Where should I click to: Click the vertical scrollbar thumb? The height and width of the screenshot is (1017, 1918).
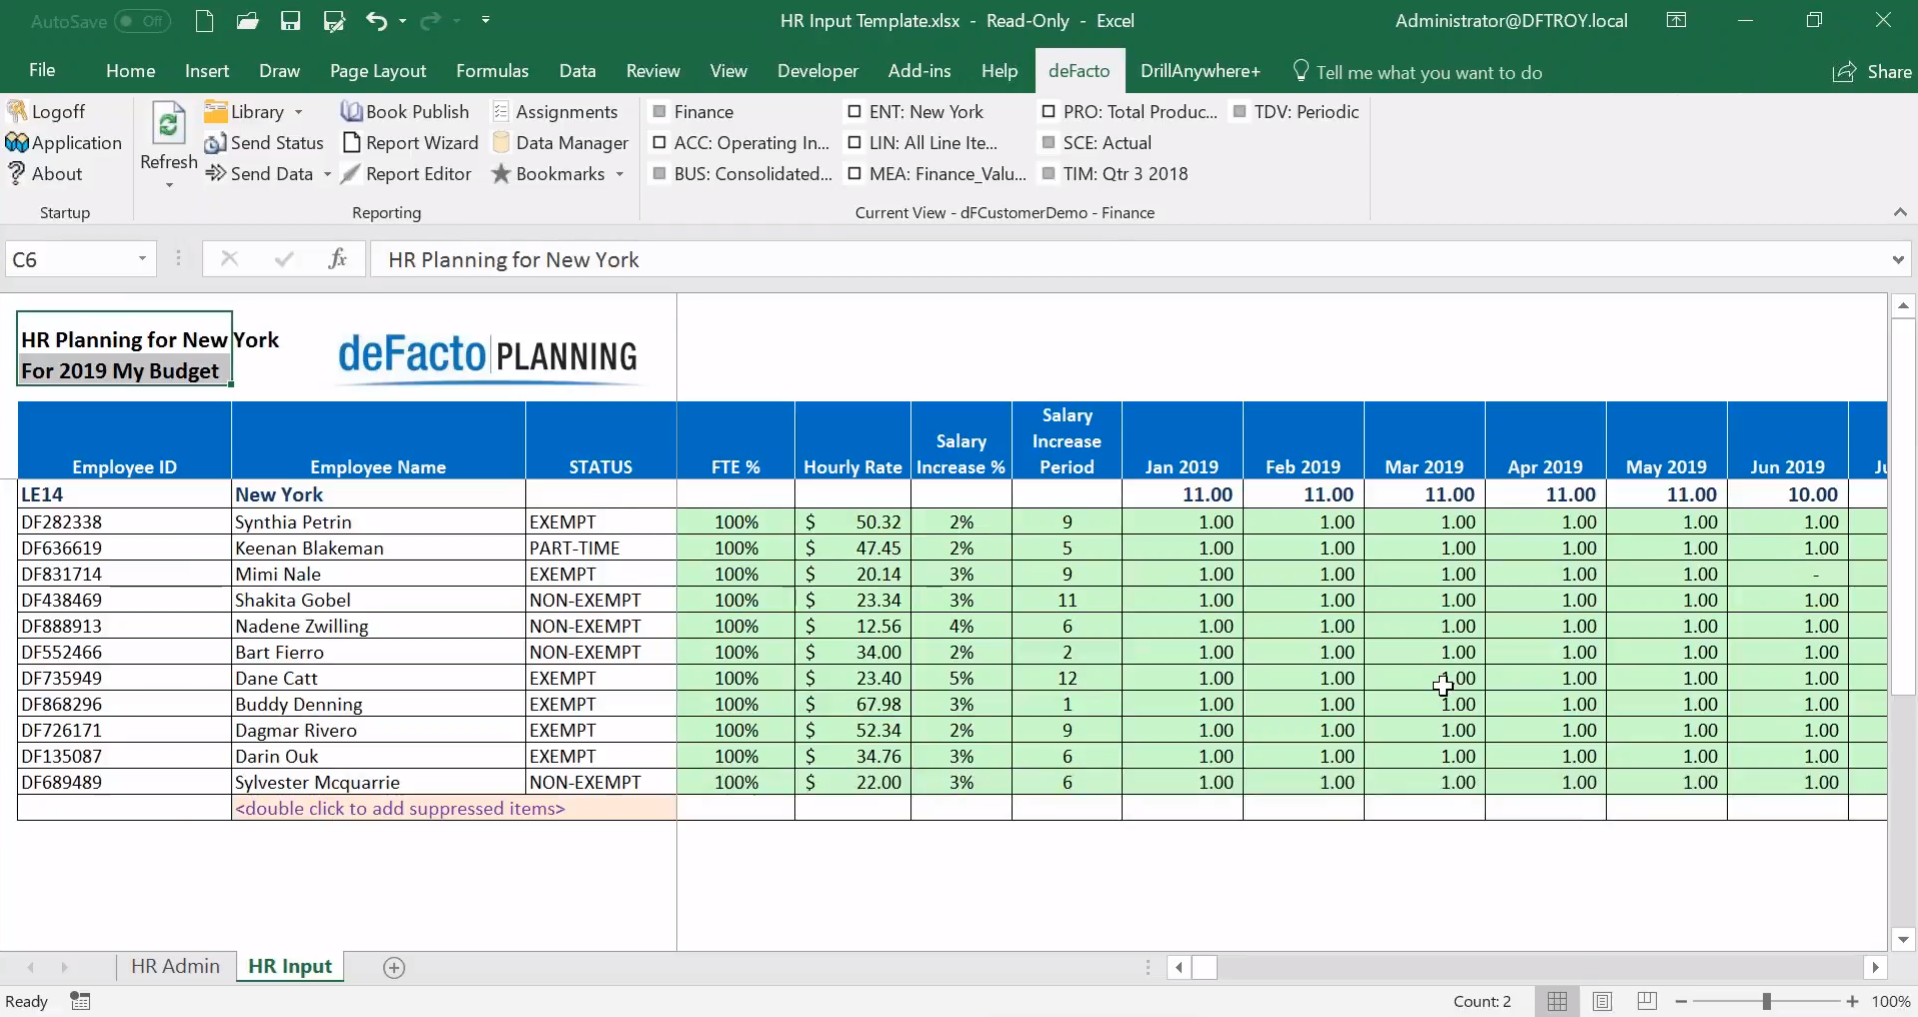click(x=1903, y=506)
